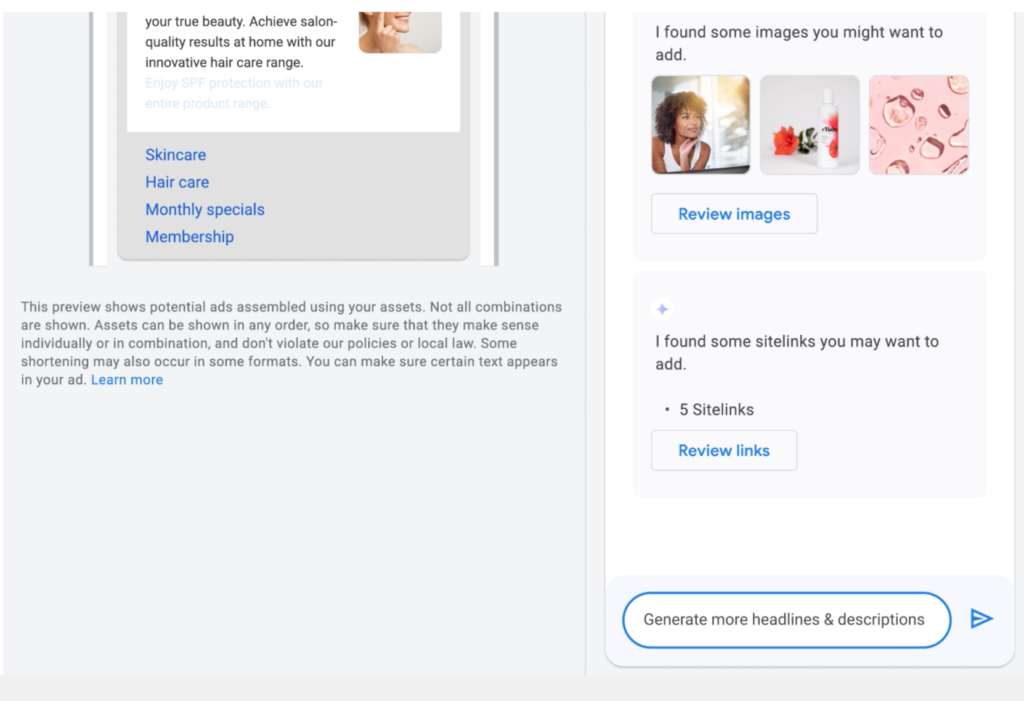Open the Monthly specials sitelink

(205, 210)
